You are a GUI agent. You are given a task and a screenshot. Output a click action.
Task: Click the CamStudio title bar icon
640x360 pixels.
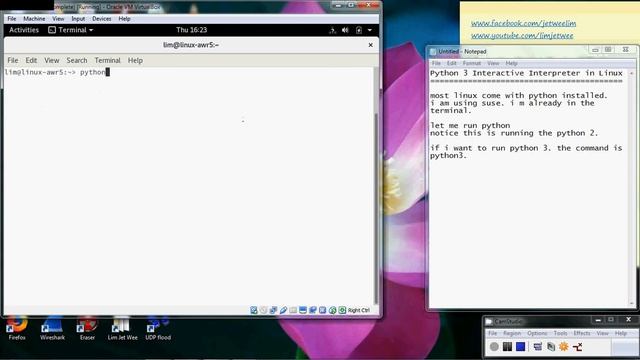point(489,322)
